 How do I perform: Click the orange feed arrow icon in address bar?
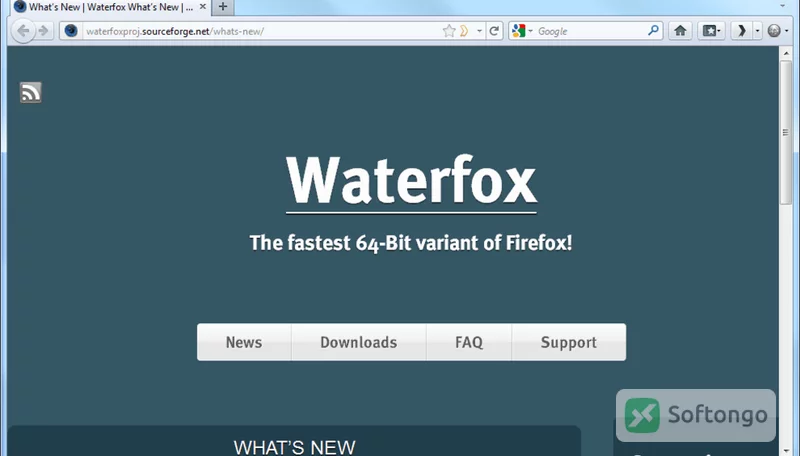tap(464, 31)
